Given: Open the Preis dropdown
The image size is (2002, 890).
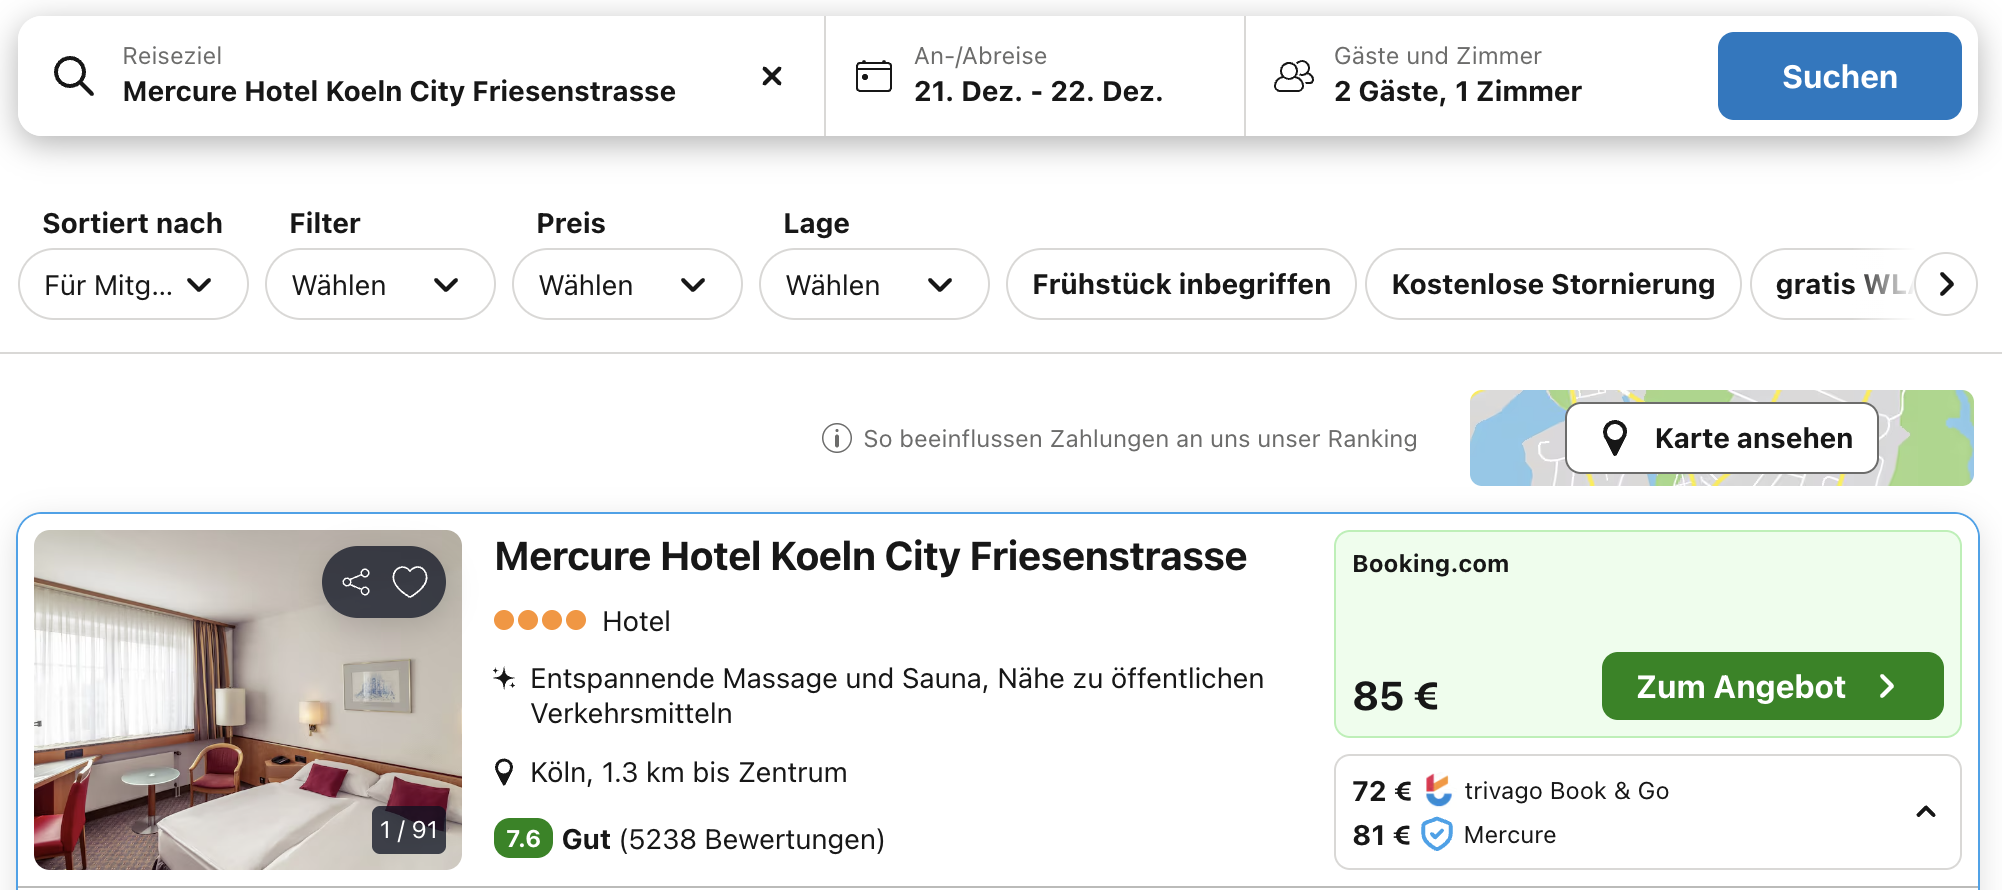Looking at the screenshot, I should click(x=626, y=285).
